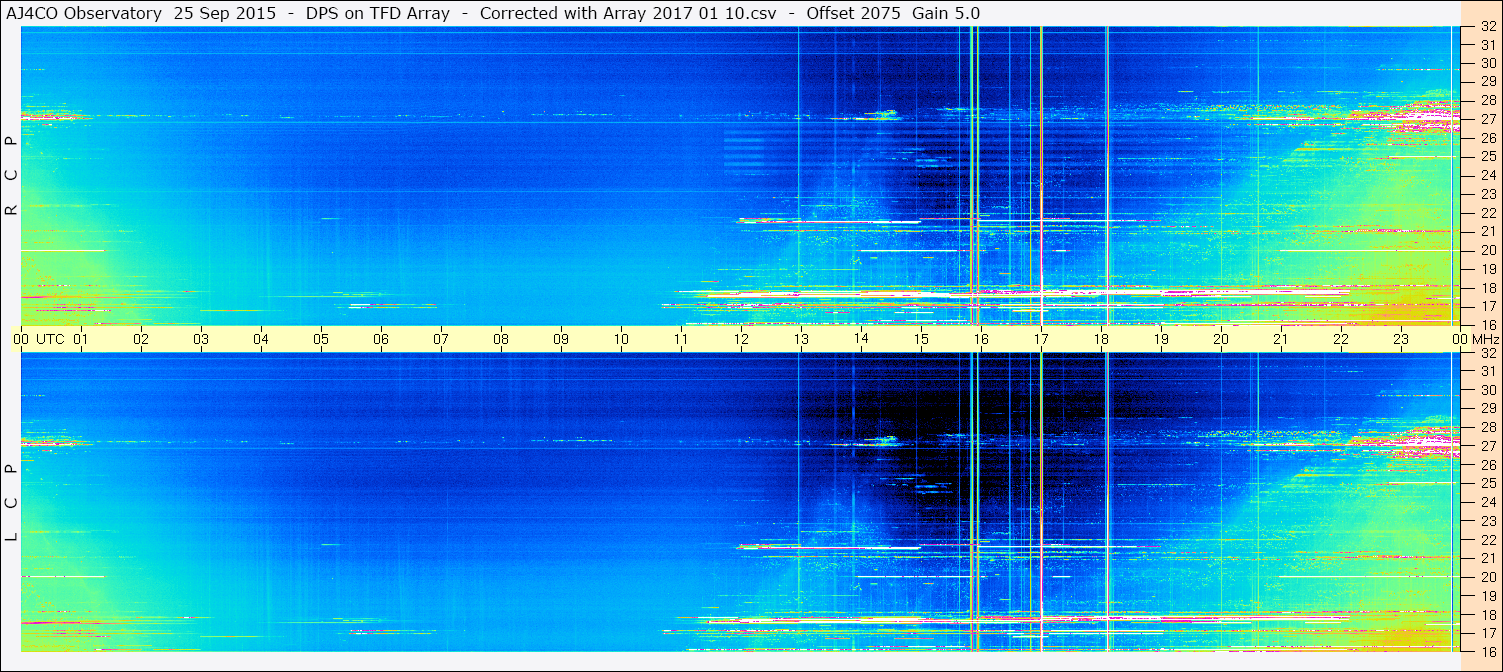Click the 32 MHz tick in LCP panel
Viewport: 1503px width, 672px height.
pyautogui.click(x=1487, y=353)
